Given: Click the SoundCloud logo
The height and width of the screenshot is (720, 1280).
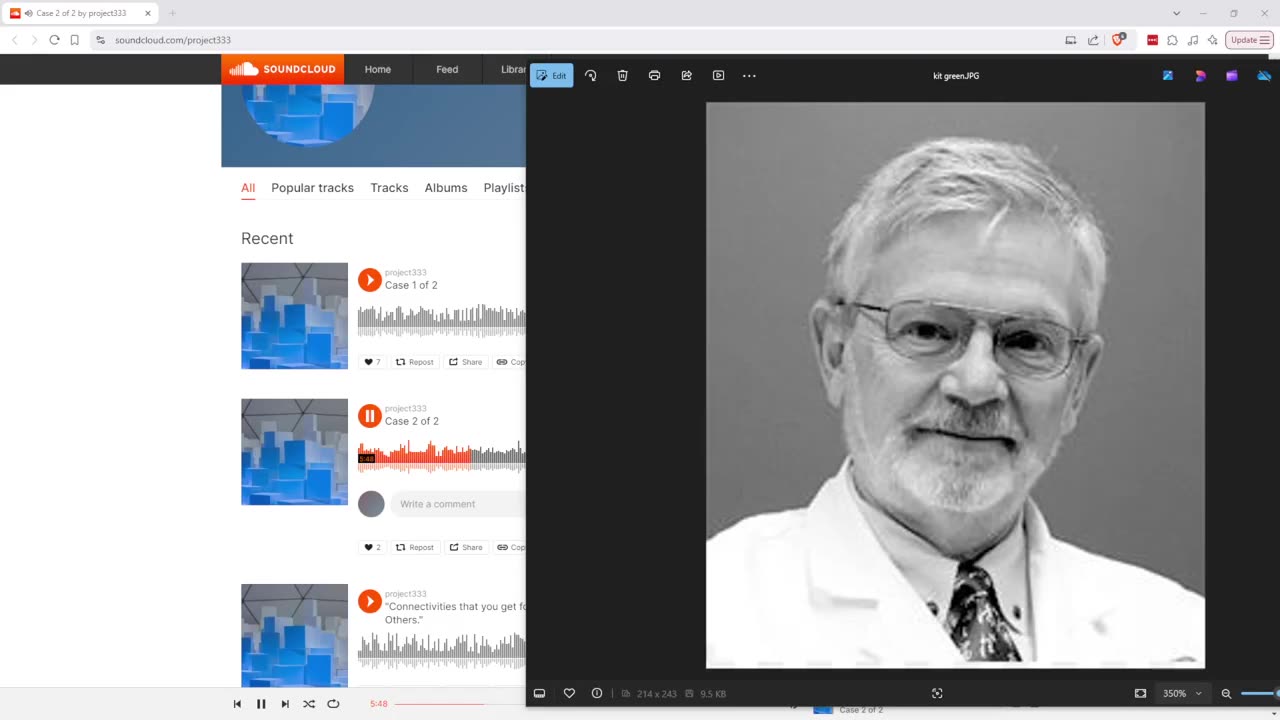Looking at the screenshot, I should [x=282, y=69].
